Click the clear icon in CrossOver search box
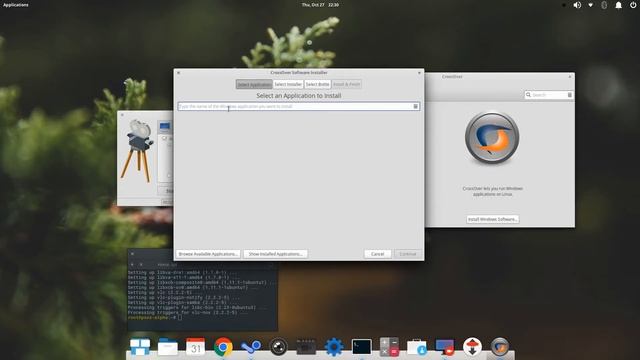The width and height of the screenshot is (640, 360). tap(569, 95)
